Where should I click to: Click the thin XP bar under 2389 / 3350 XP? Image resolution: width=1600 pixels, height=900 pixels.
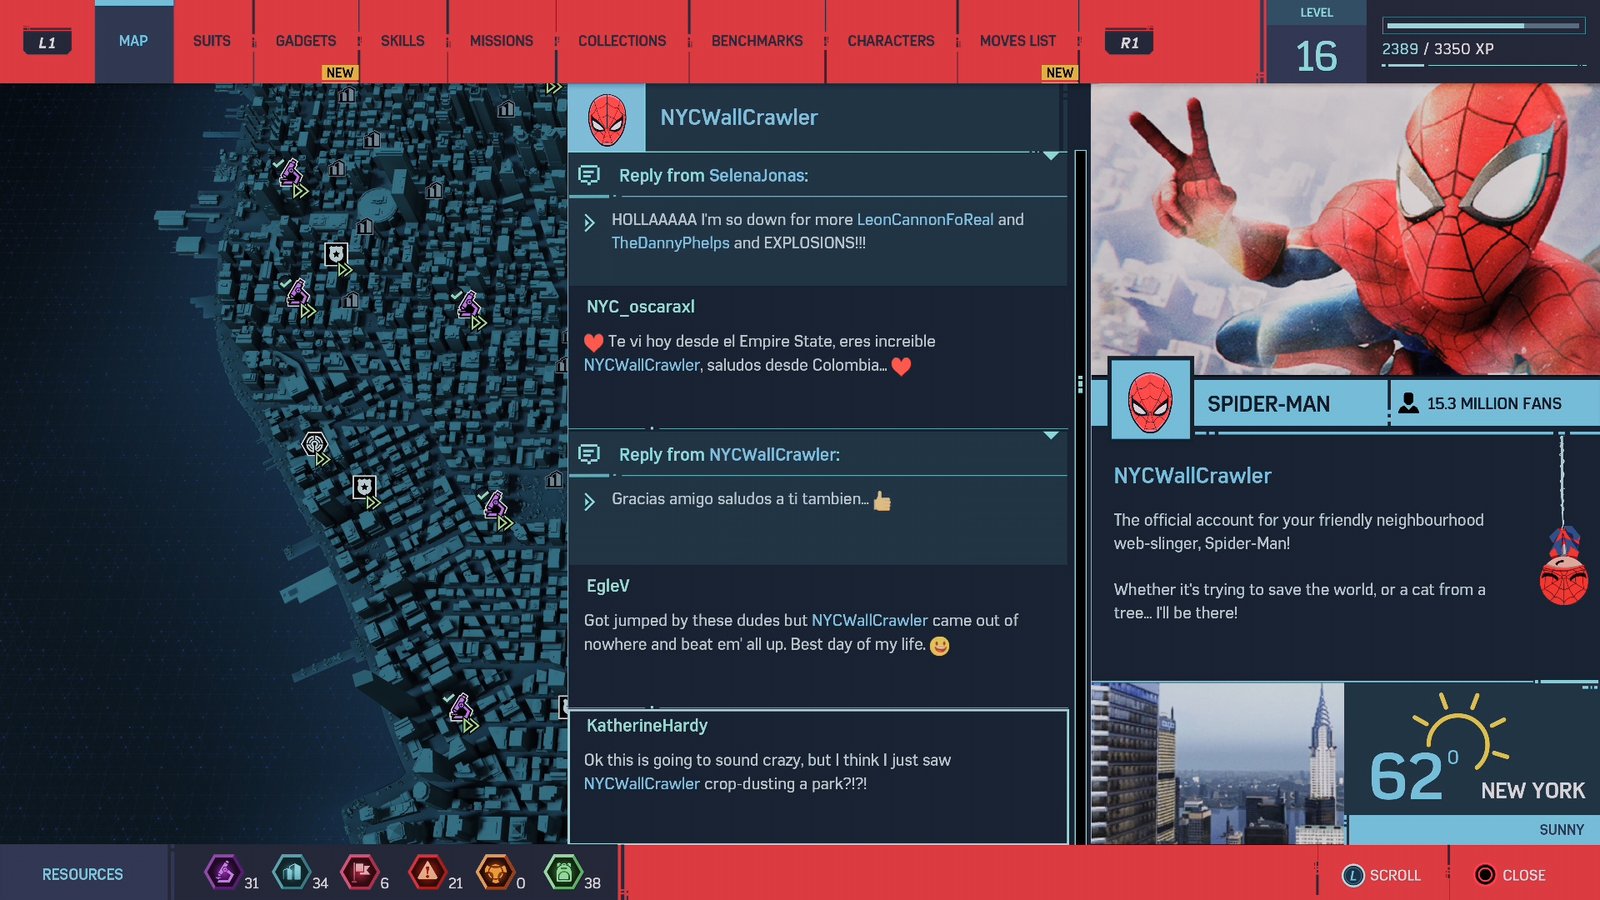coord(1484,66)
